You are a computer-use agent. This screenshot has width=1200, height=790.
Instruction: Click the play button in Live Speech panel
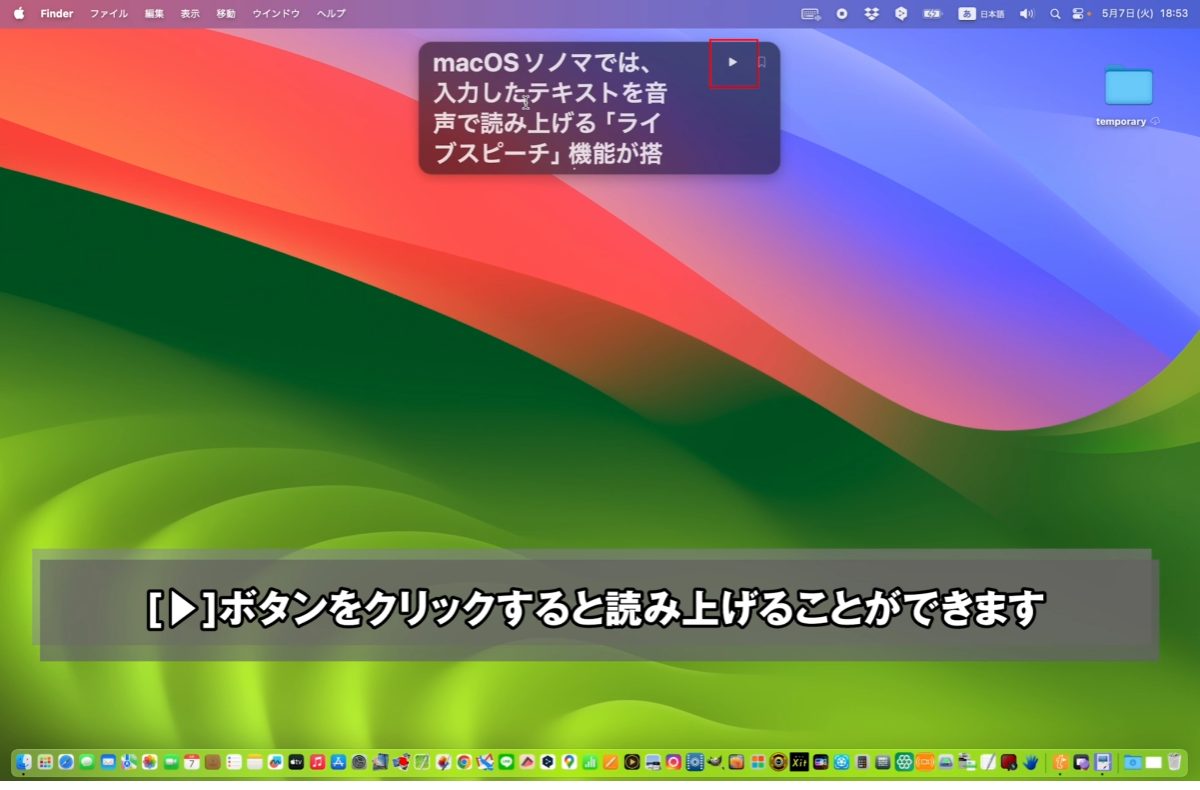[x=733, y=62]
